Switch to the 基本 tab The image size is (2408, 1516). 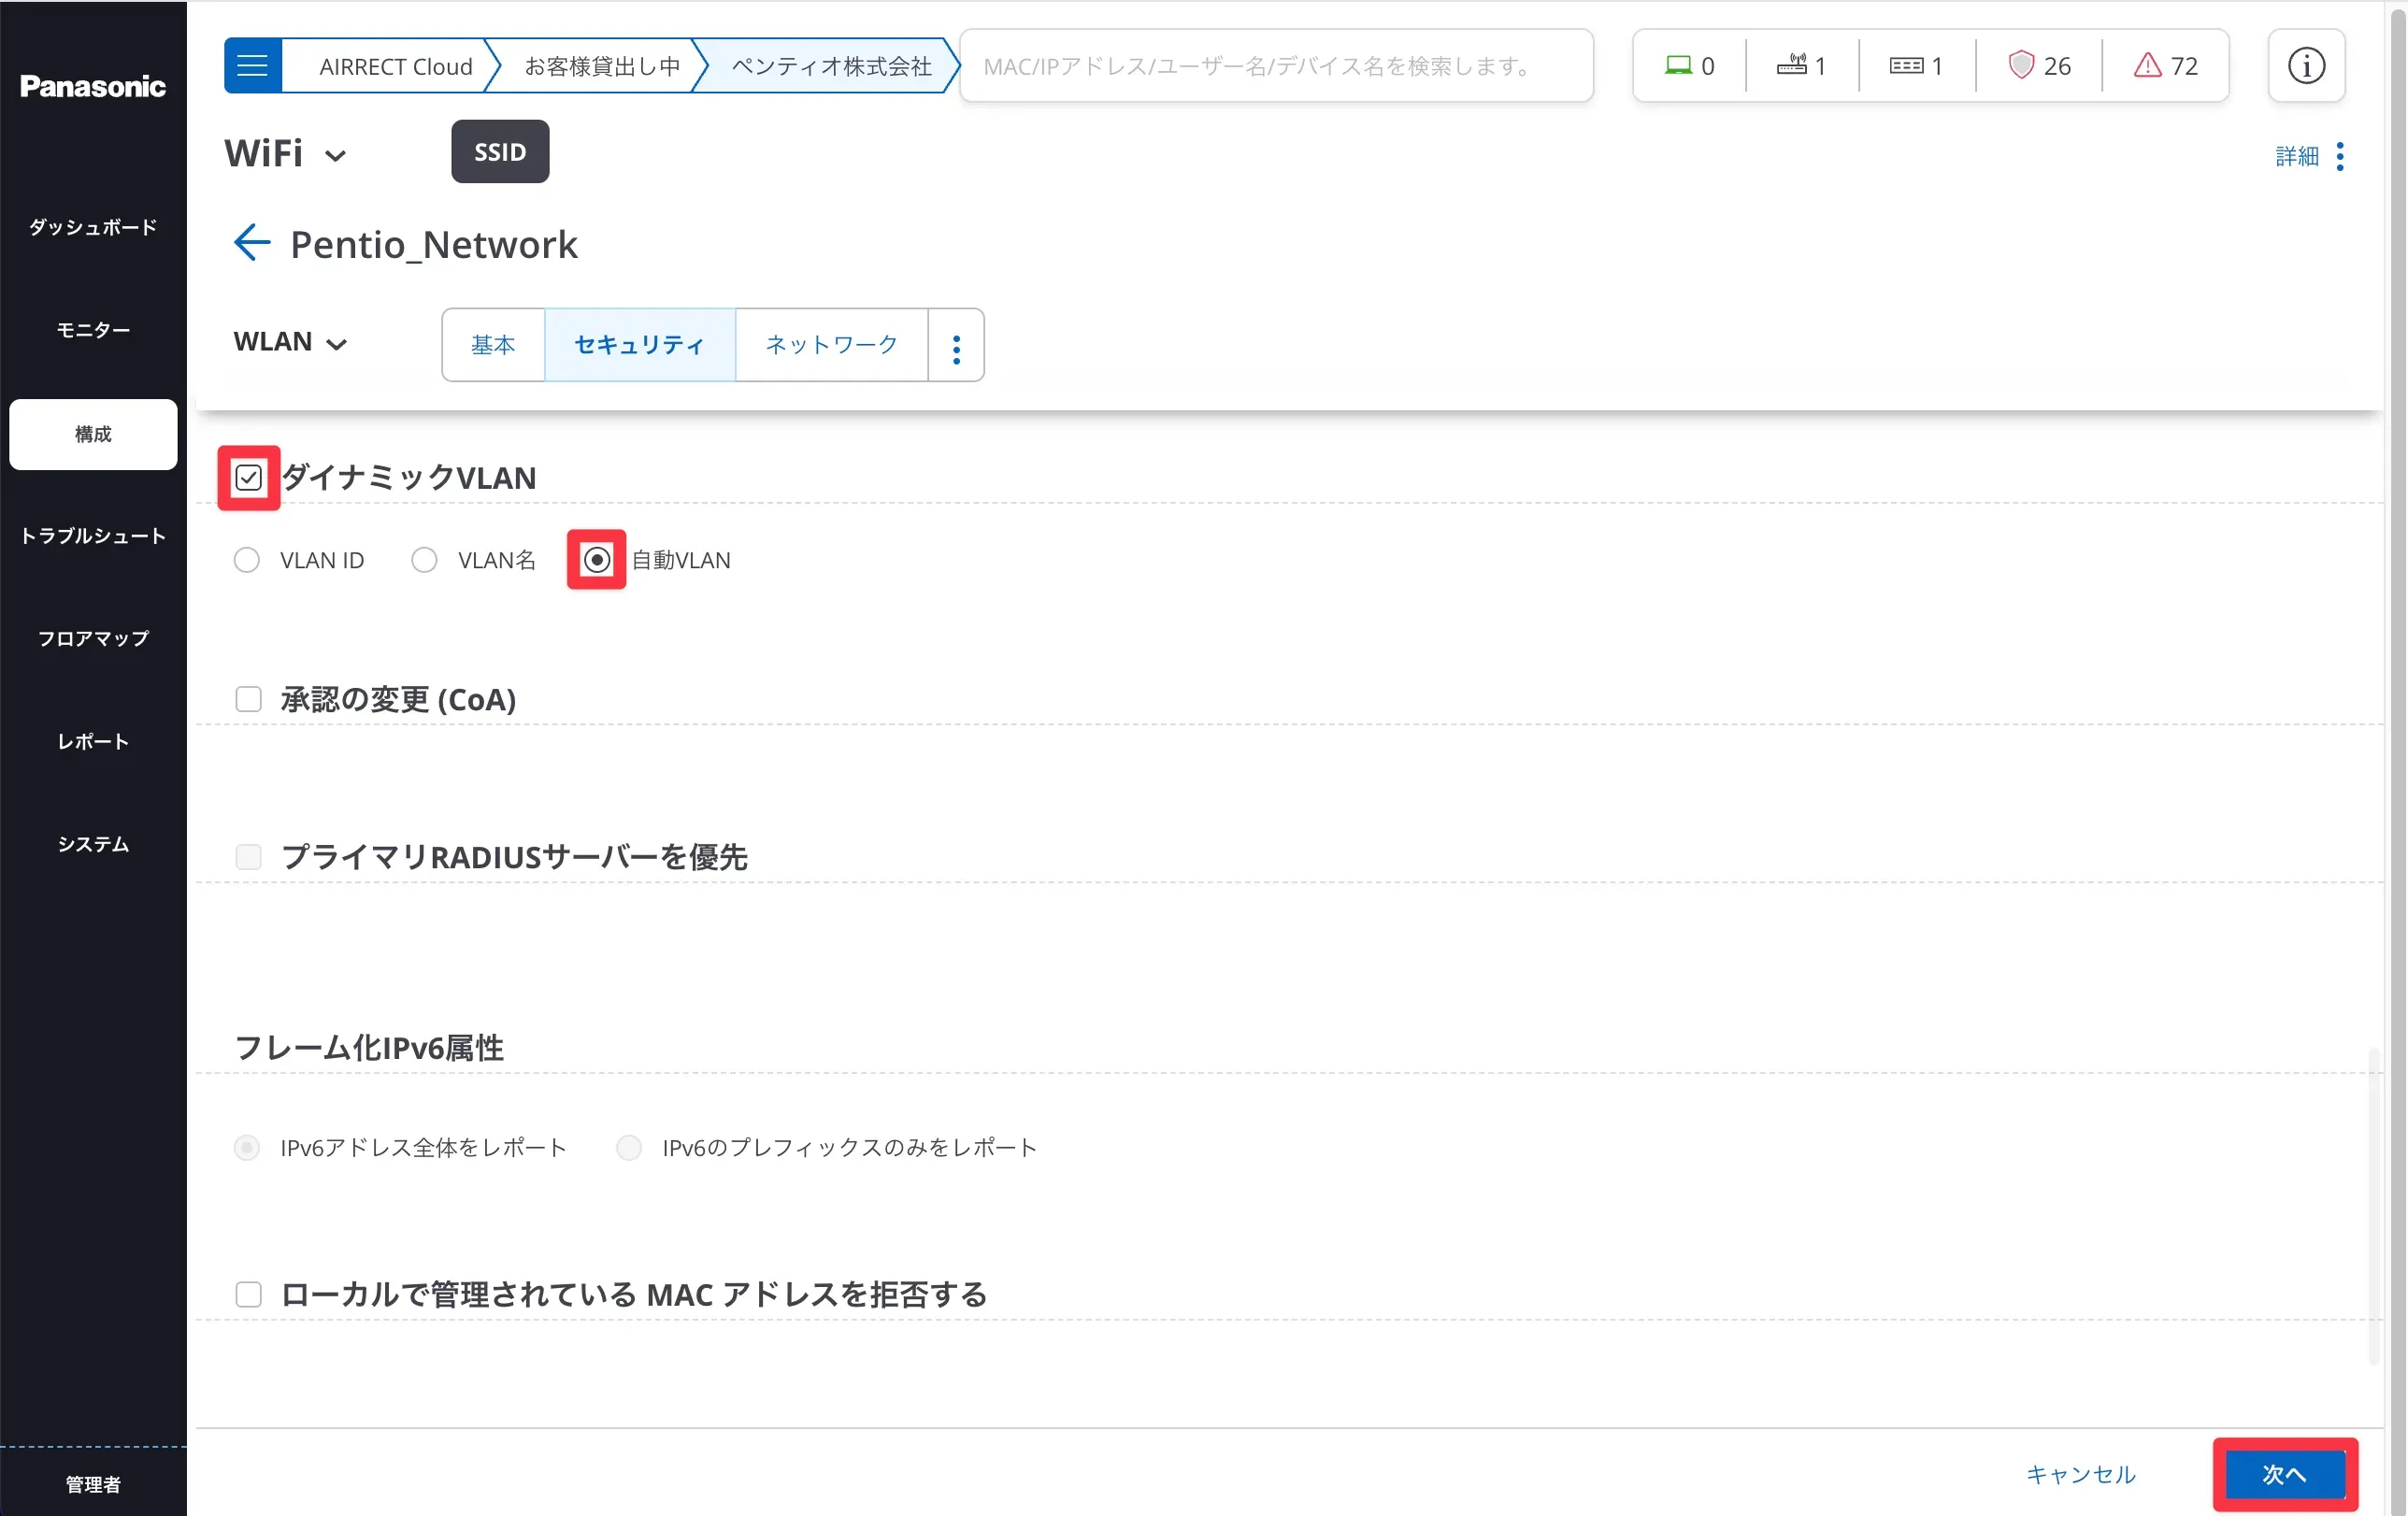pyautogui.click(x=493, y=346)
